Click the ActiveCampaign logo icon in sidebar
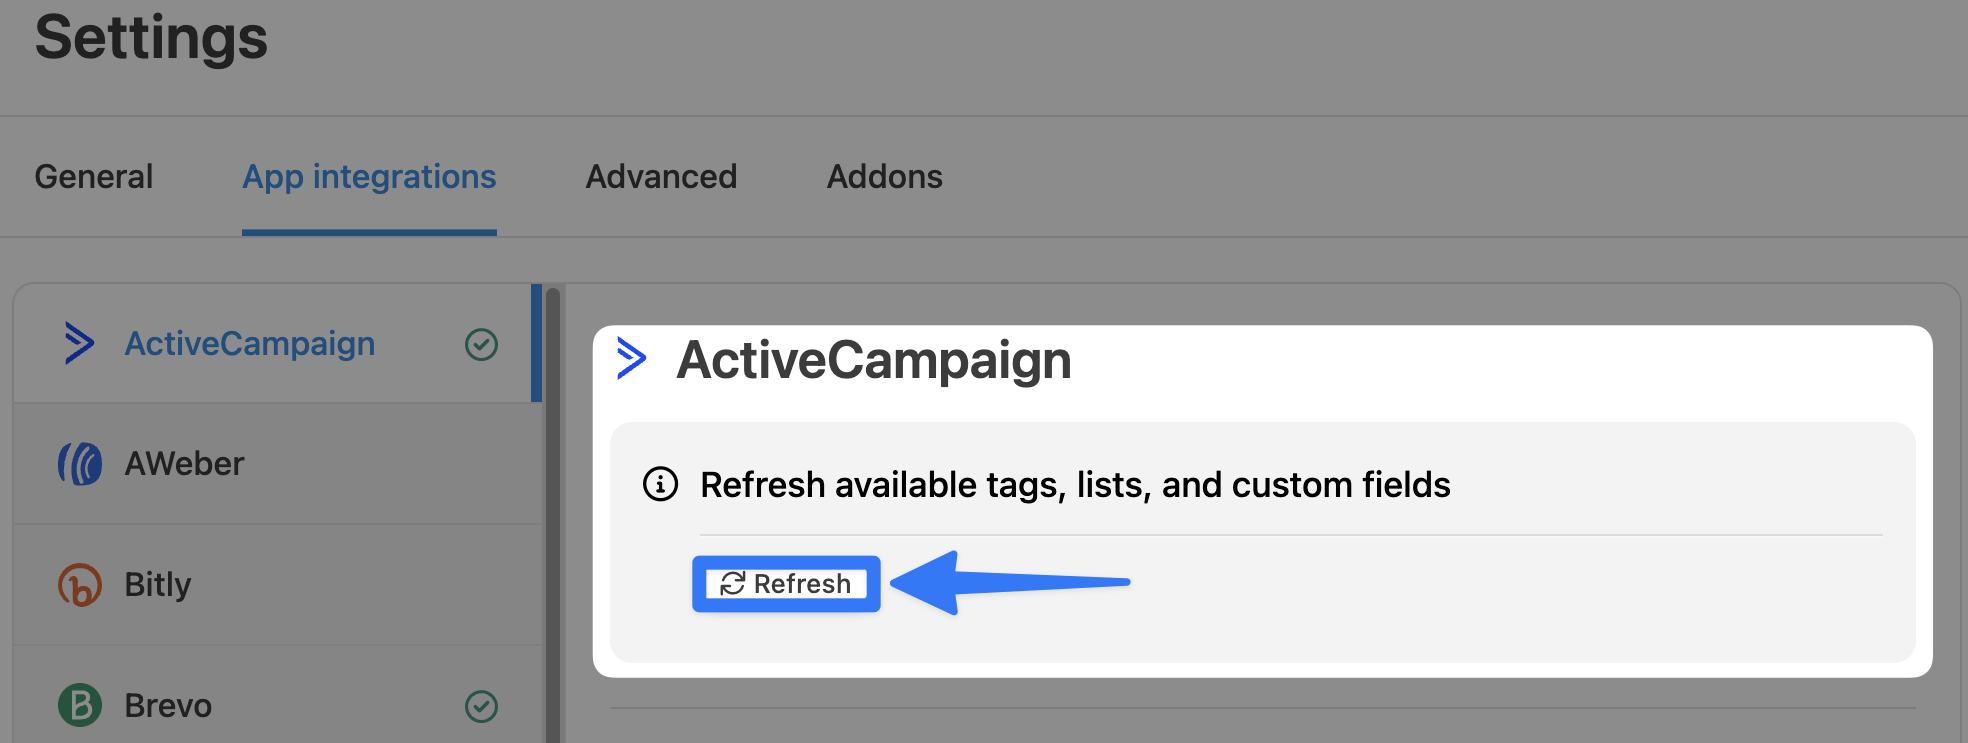Image resolution: width=1968 pixels, height=743 pixels. click(80, 343)
